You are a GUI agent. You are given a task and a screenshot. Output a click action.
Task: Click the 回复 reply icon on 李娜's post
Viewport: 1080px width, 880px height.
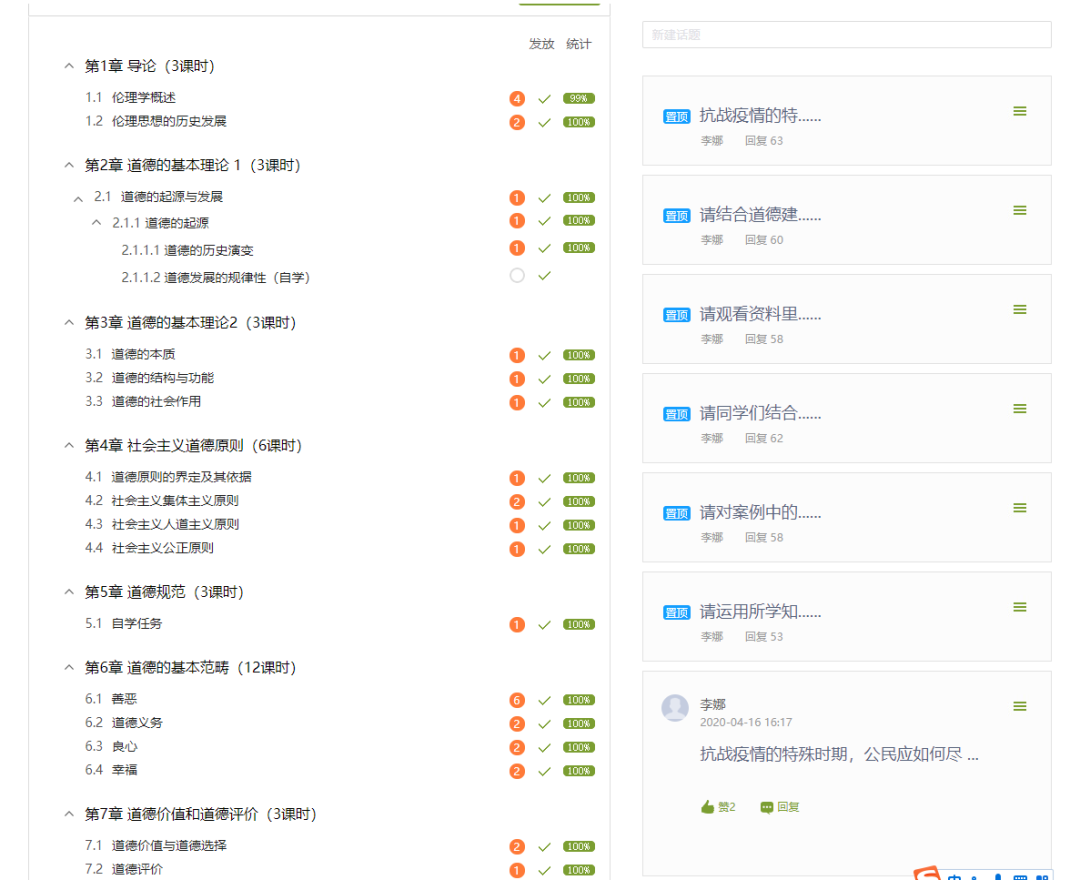tap(767, 807)
